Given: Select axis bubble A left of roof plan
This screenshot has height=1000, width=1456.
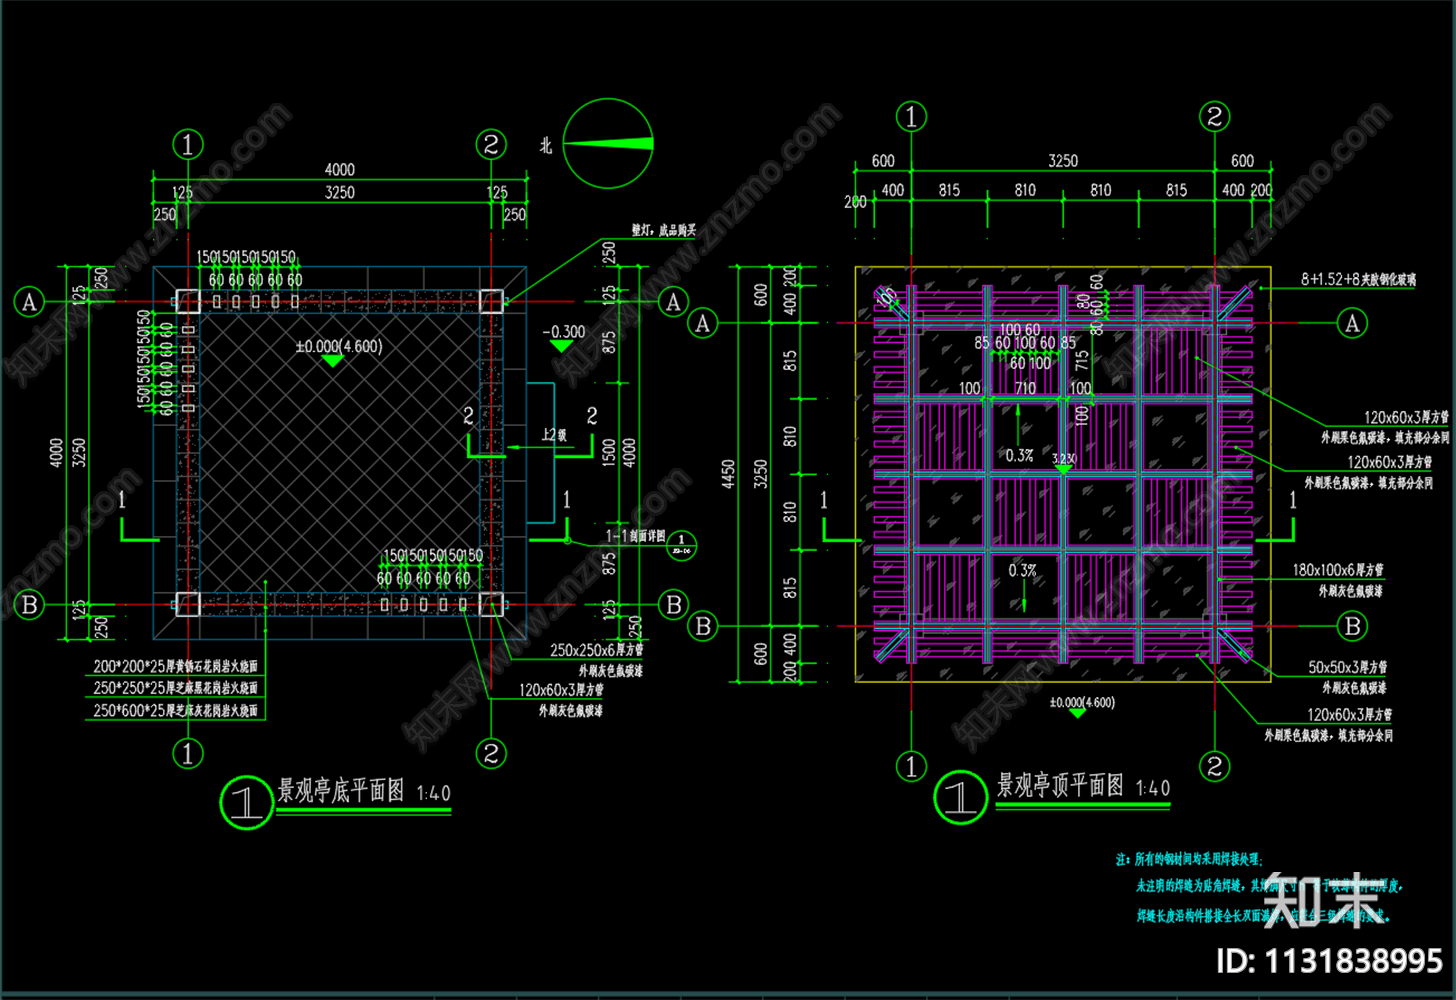Looking at the screenshot, I should click(703, 323).
